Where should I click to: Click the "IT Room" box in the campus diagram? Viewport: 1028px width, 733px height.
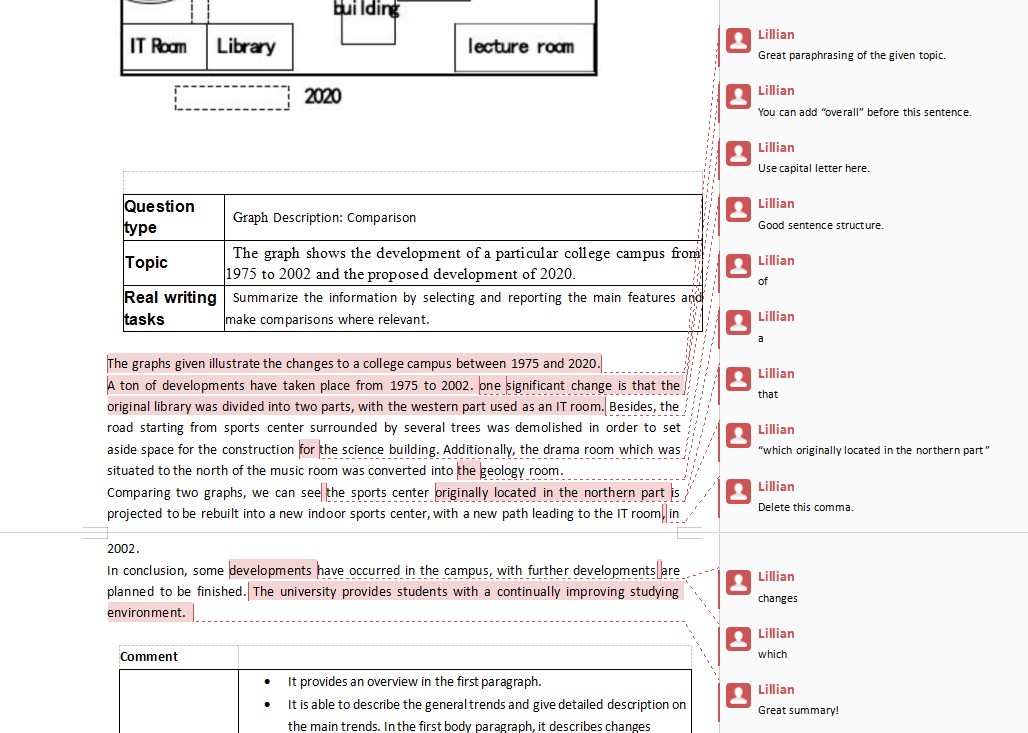point(164,47)
